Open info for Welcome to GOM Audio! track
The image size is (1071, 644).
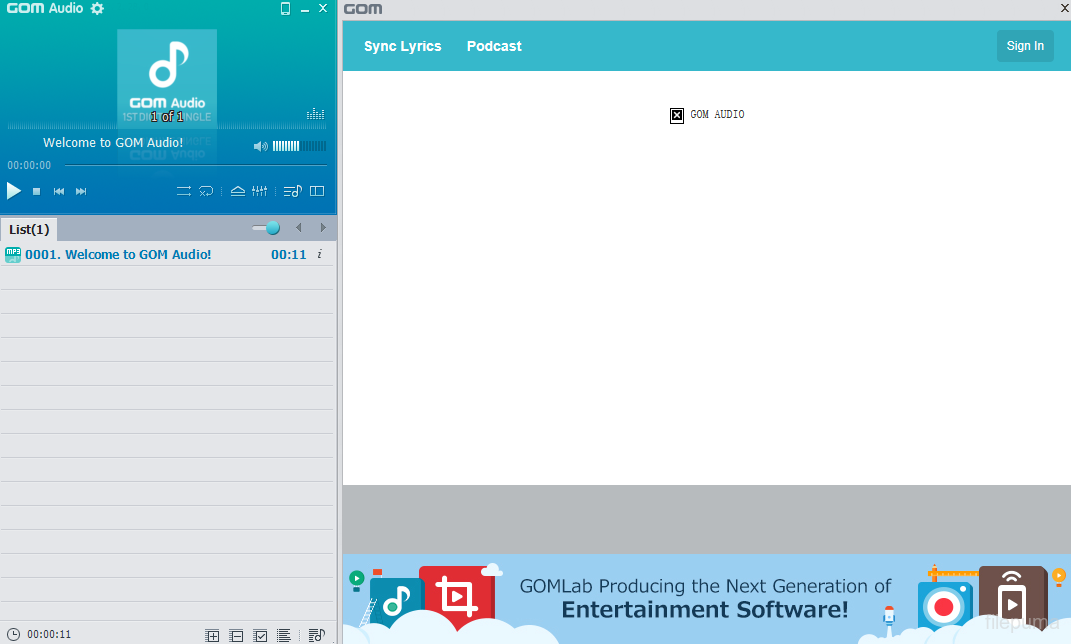pyautogui.click(x=320, y=254)
